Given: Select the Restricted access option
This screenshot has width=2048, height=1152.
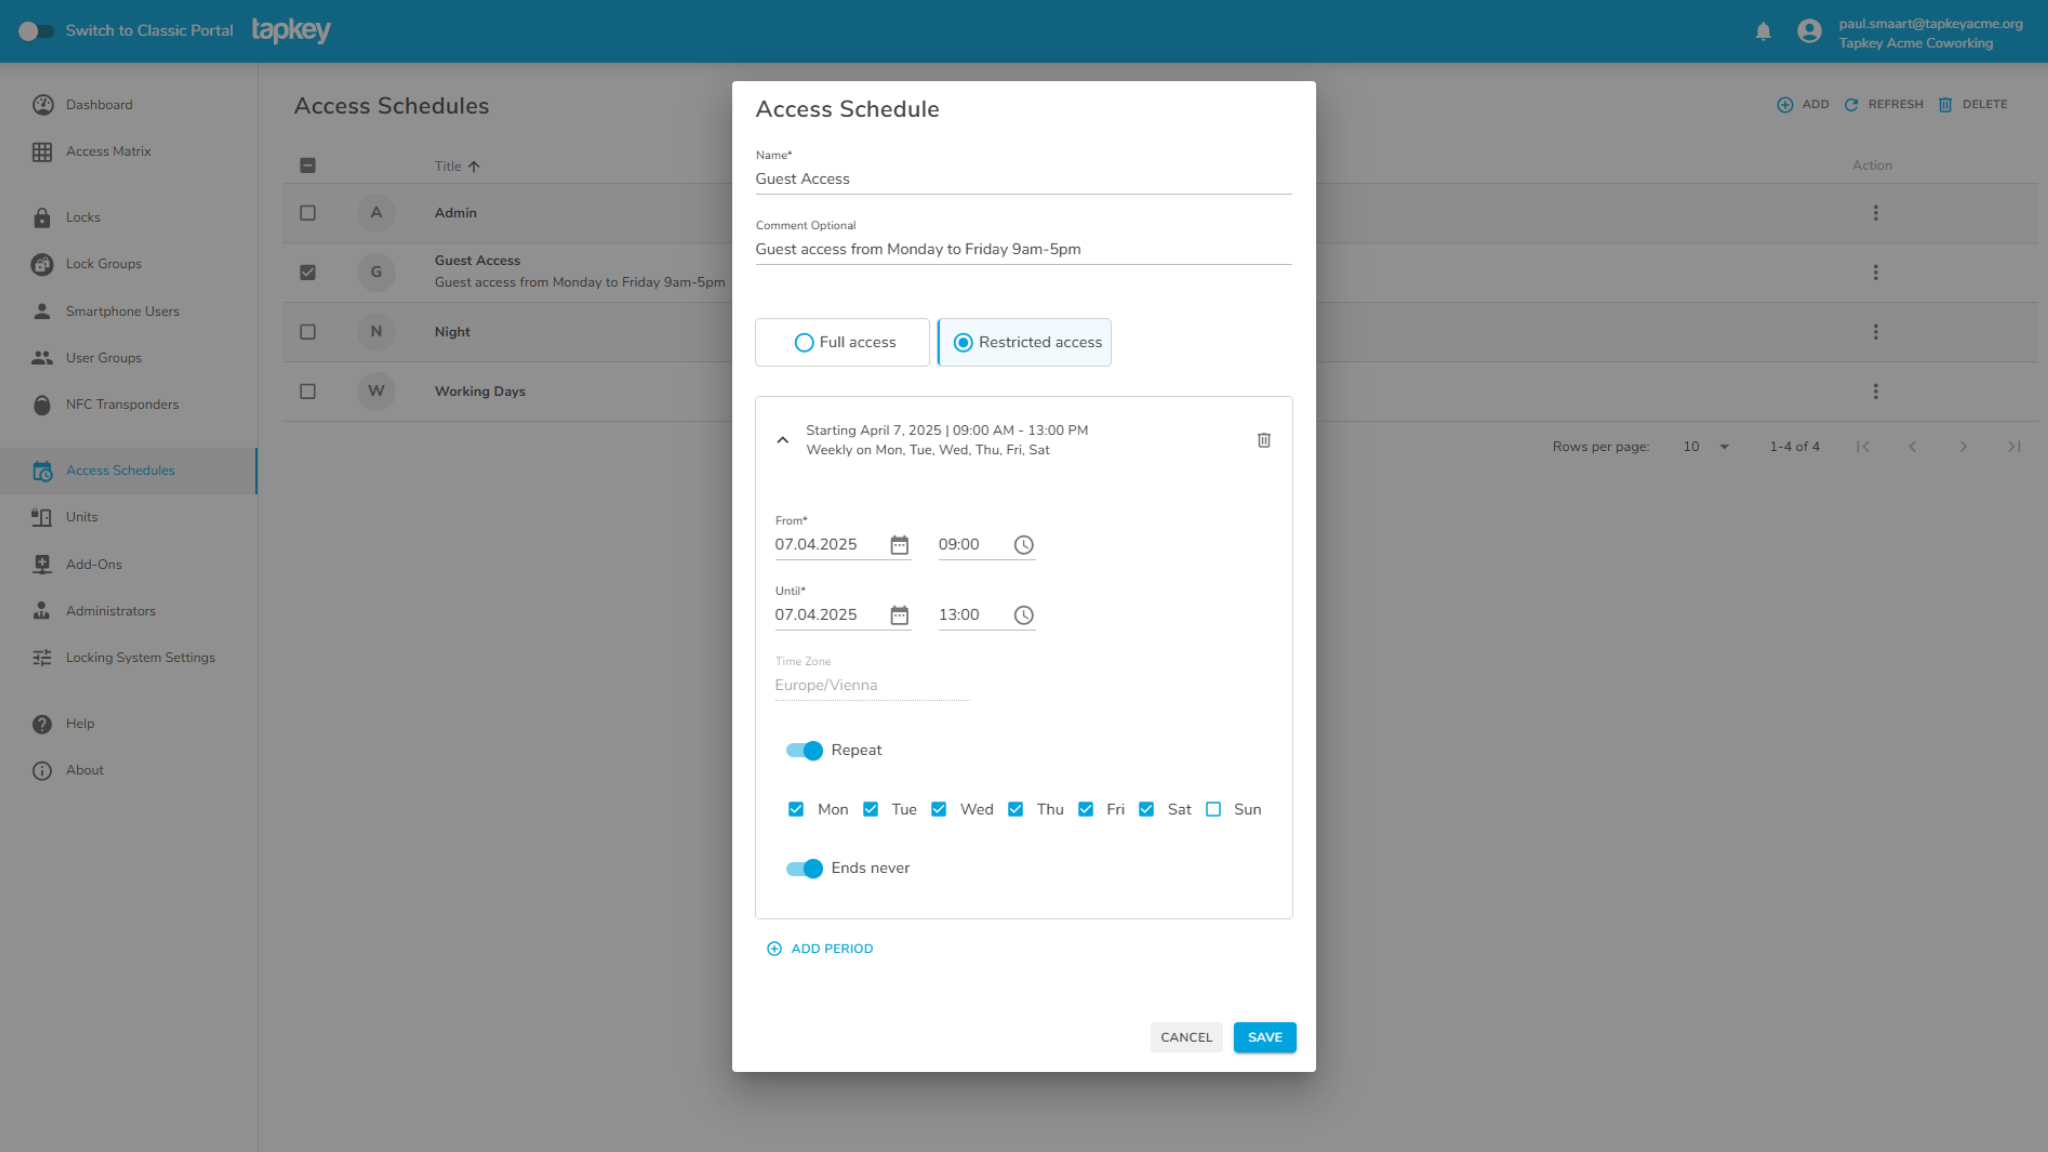Looking at the screenshot, I should point(1024,343).
